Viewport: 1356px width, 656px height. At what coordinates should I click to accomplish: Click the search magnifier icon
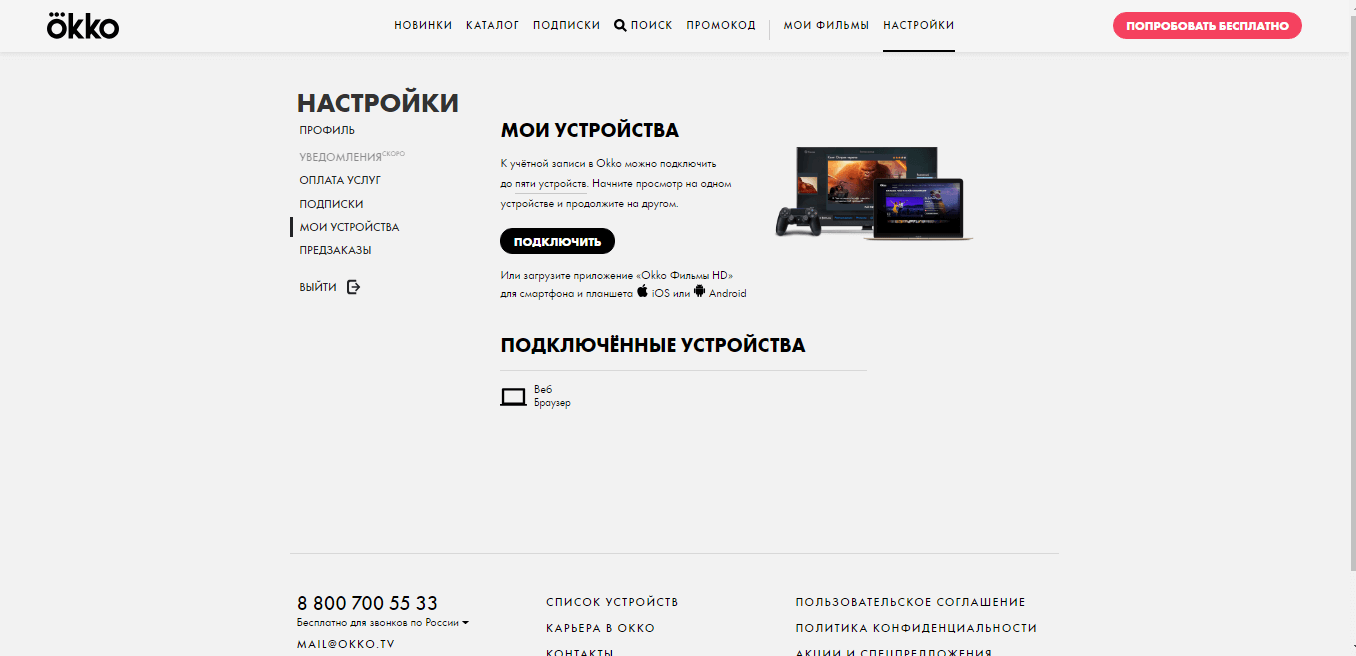(x=620, y=25)
